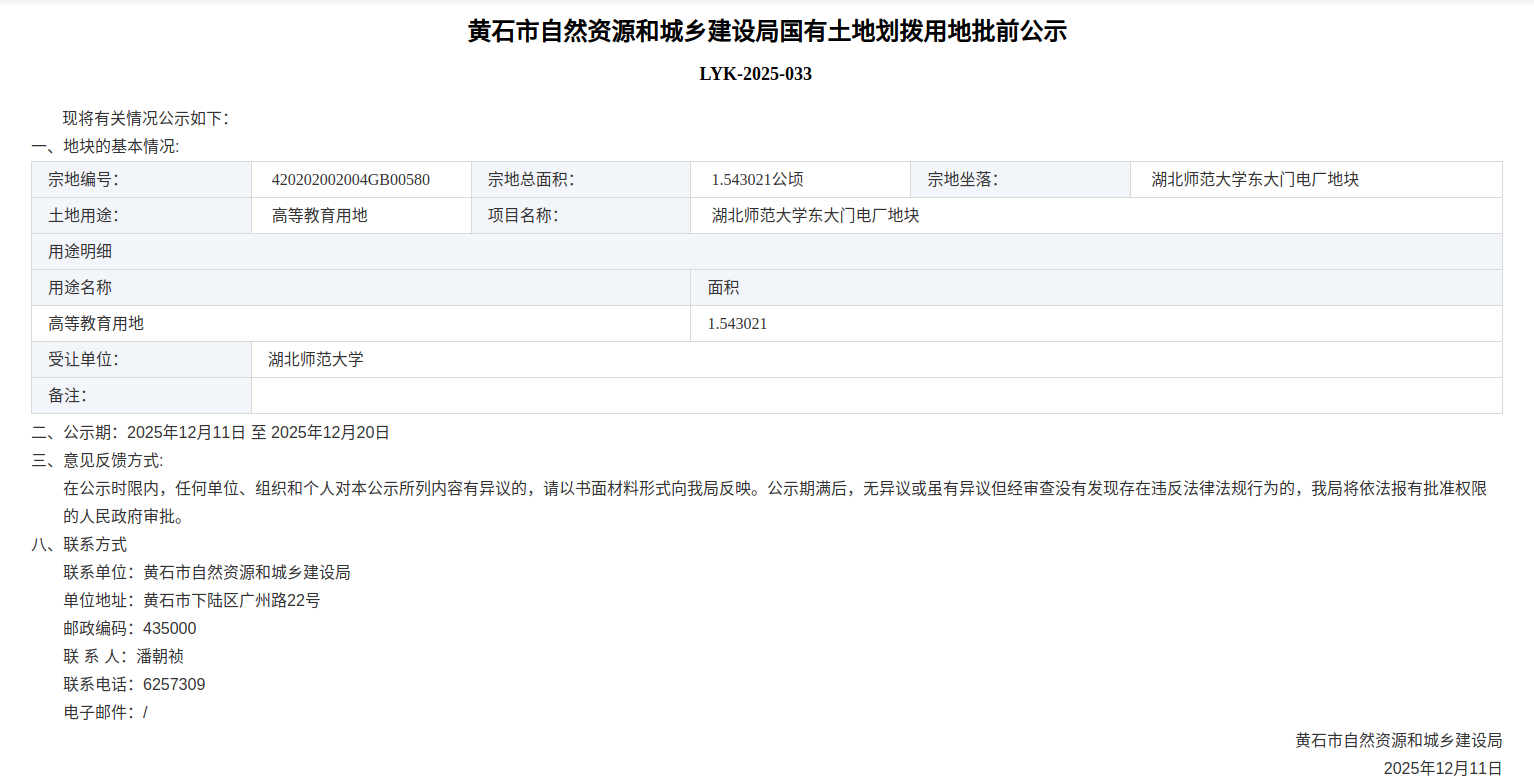This screenshot has height=779, width=1534.
Task: Click the contact person name 潘朝祯
Action: tap(160, 657)
